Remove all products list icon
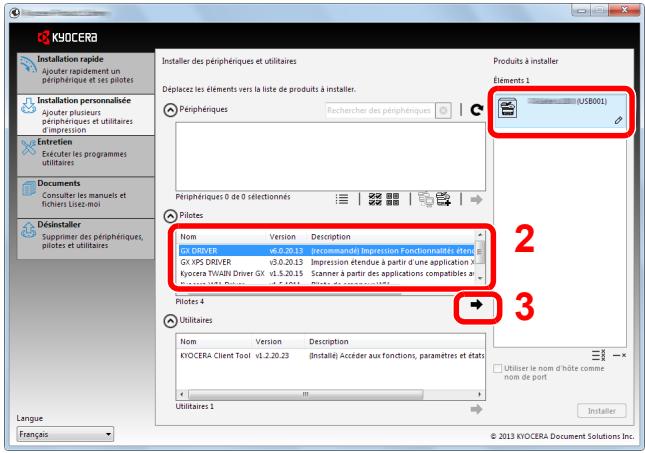This screenshot has width=645, height=453. click(599, 355)
